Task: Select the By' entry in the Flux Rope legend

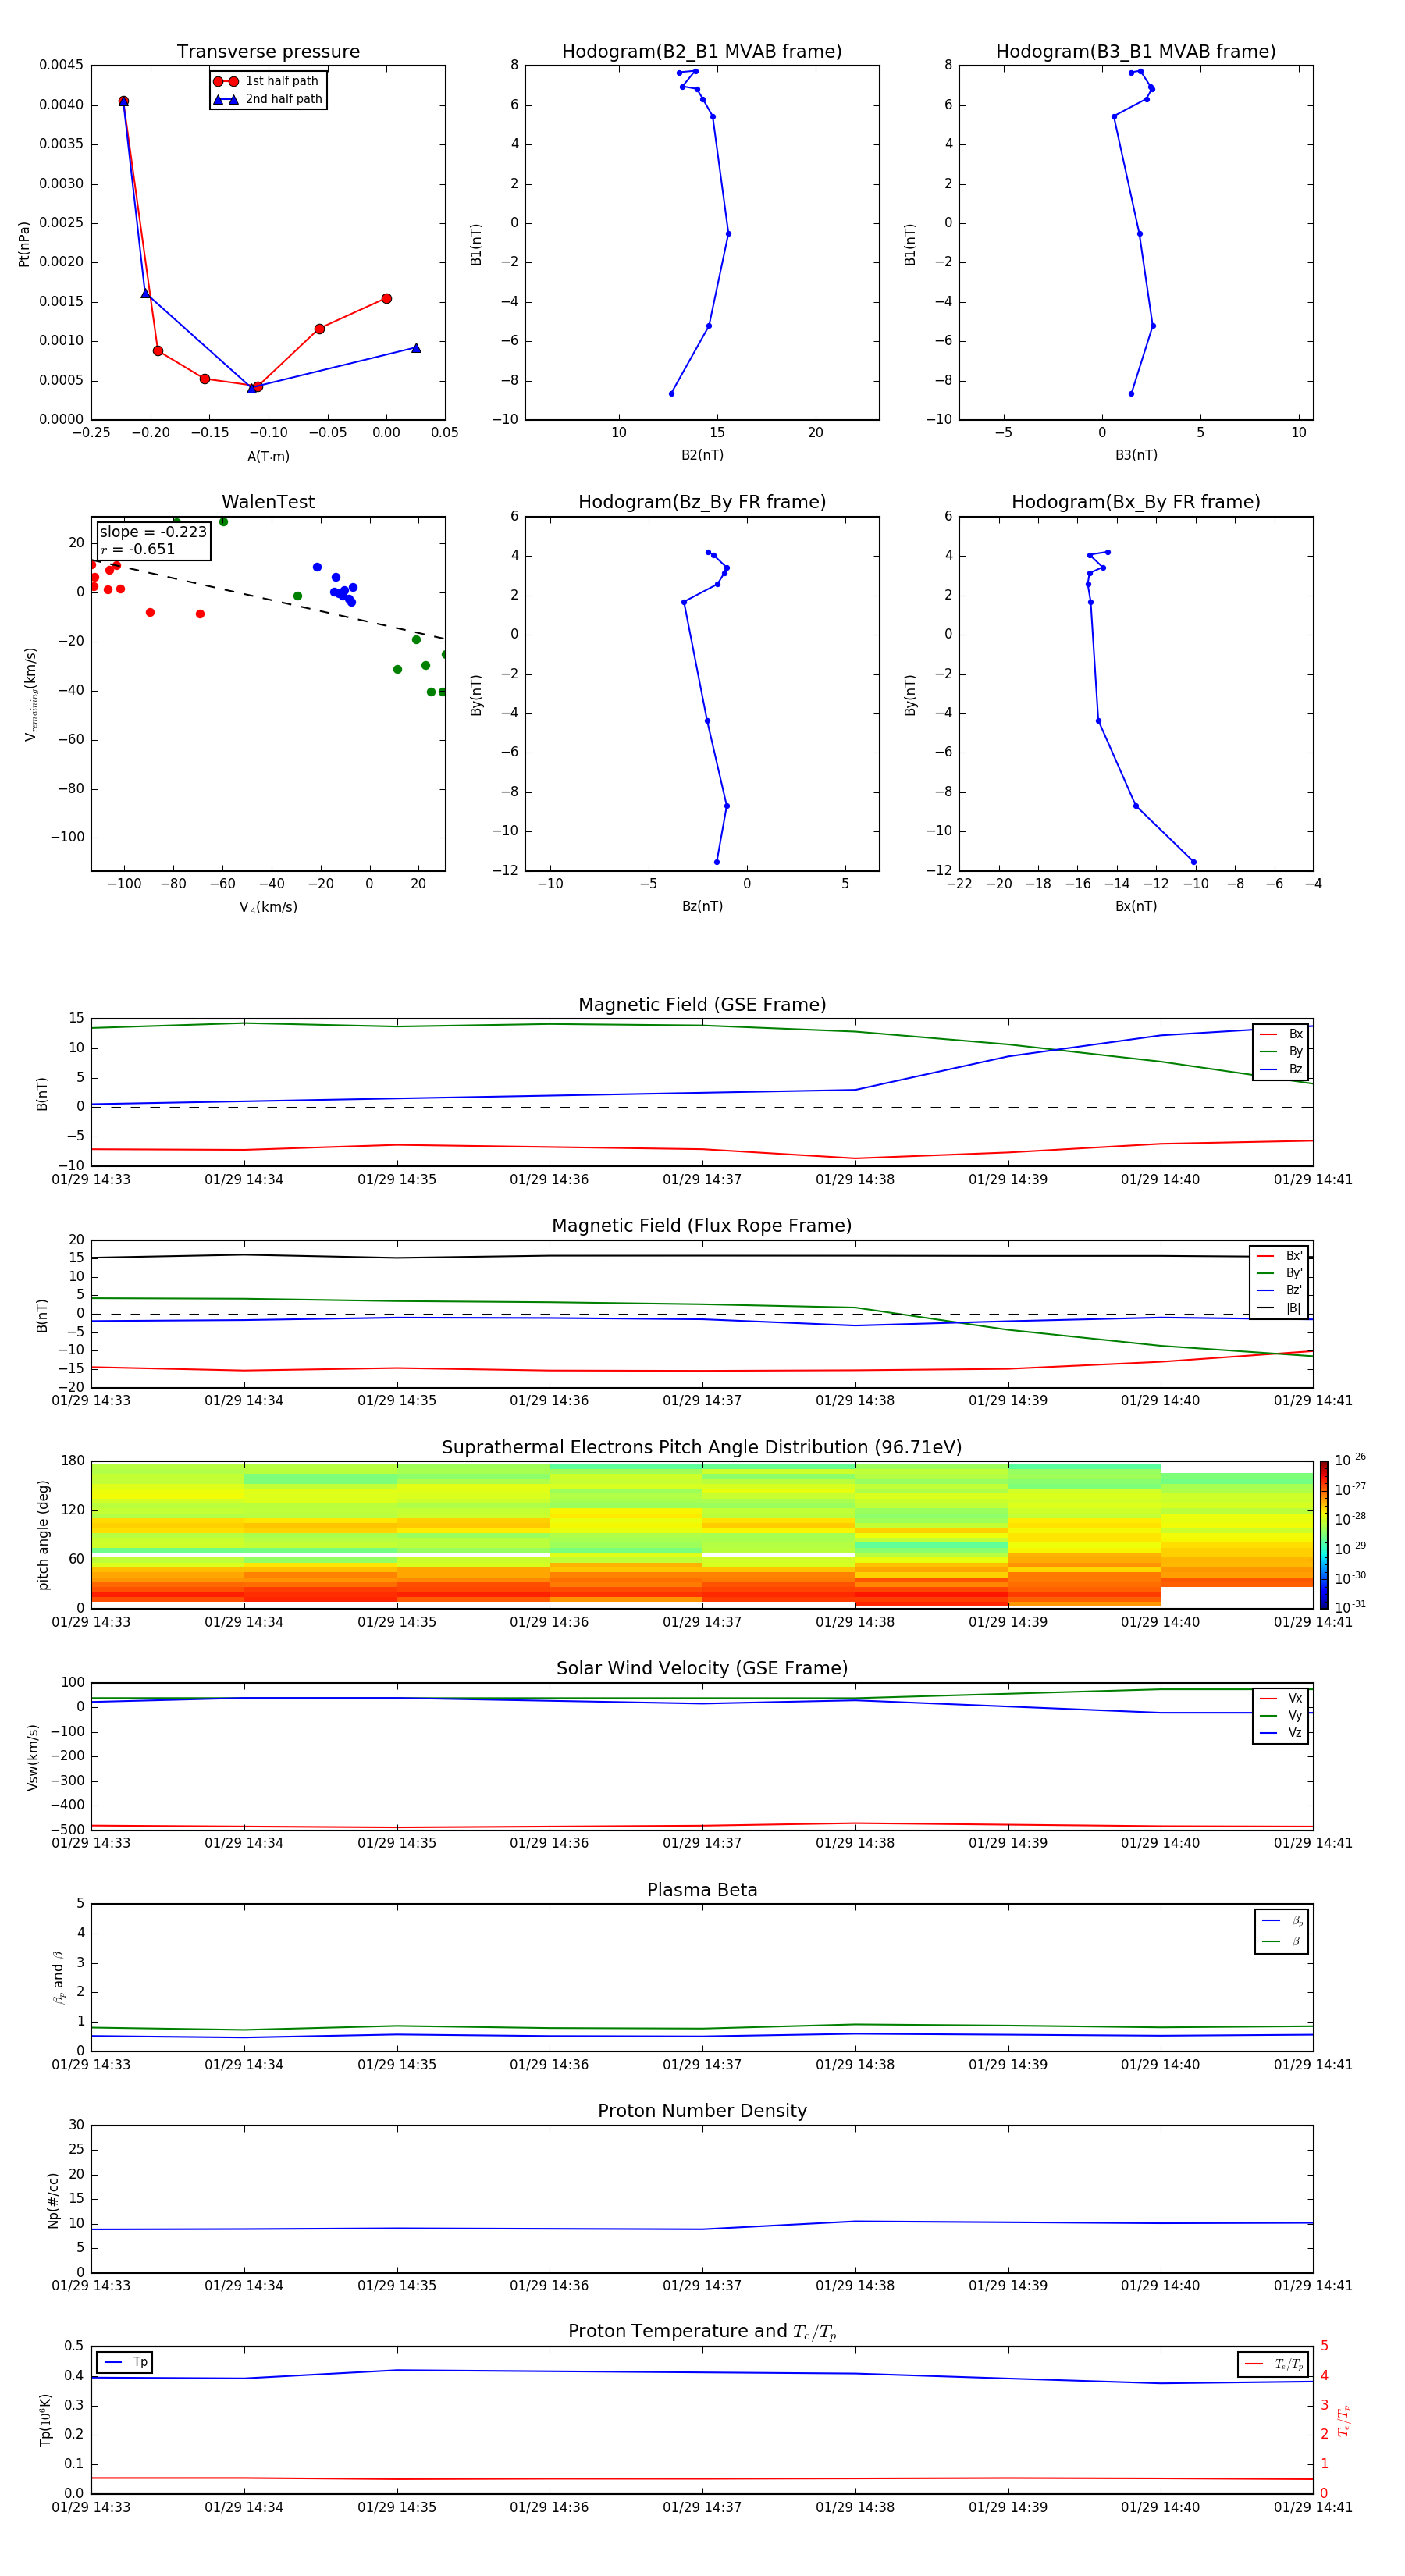Action: point(1279,1273)
